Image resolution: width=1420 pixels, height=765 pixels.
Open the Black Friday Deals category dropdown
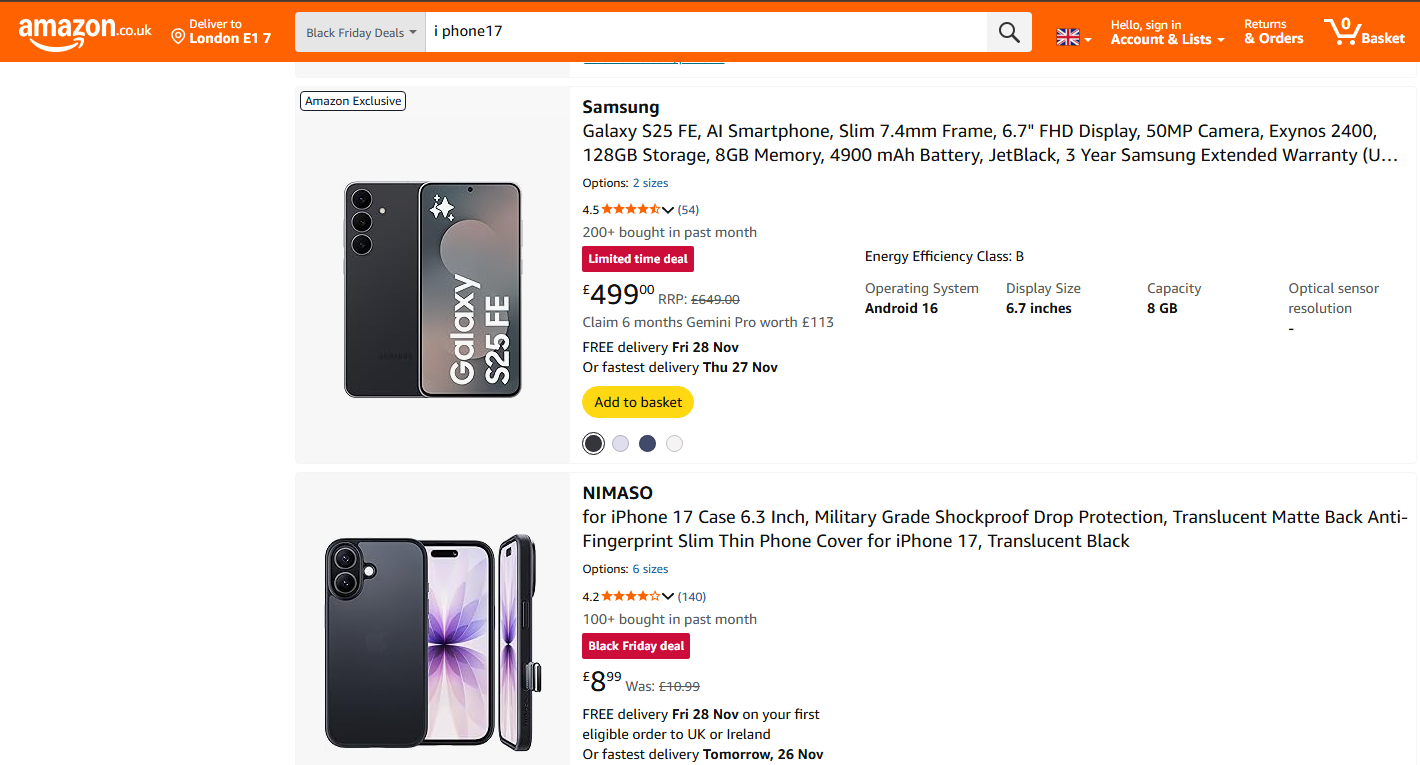[358, 31]
